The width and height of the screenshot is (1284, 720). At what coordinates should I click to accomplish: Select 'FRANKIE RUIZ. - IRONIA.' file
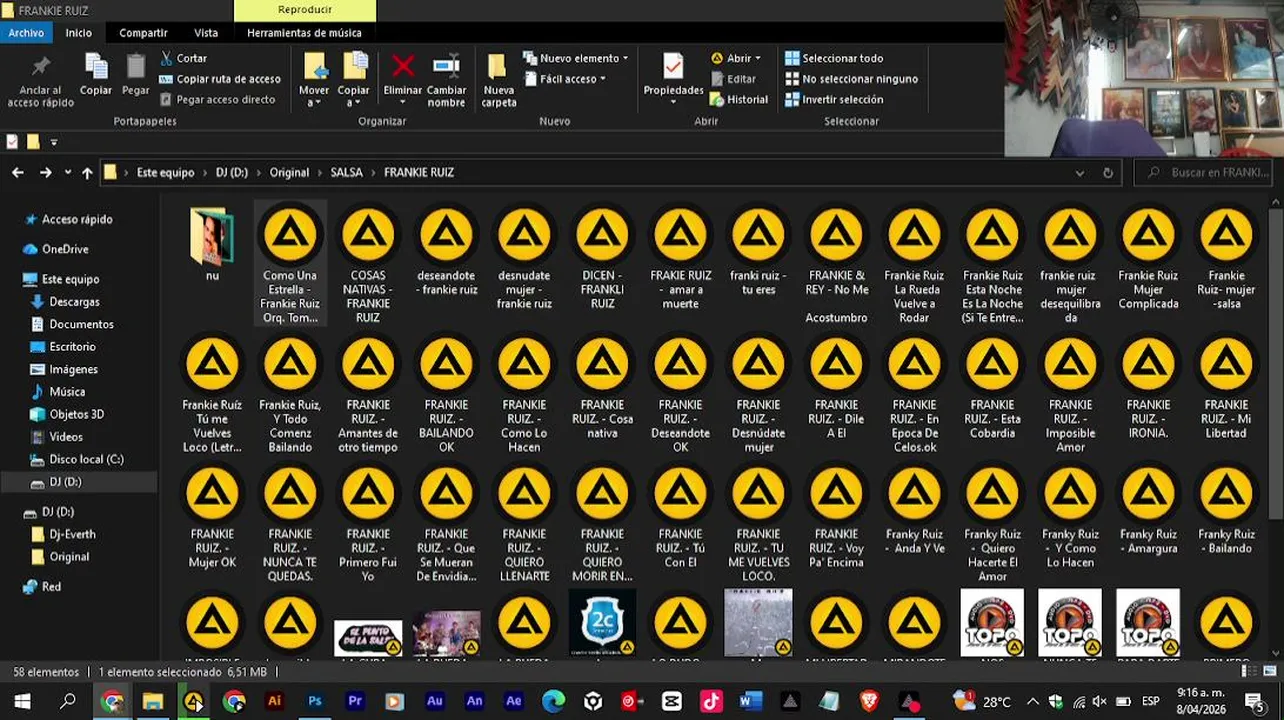(x=1148, y=388)
